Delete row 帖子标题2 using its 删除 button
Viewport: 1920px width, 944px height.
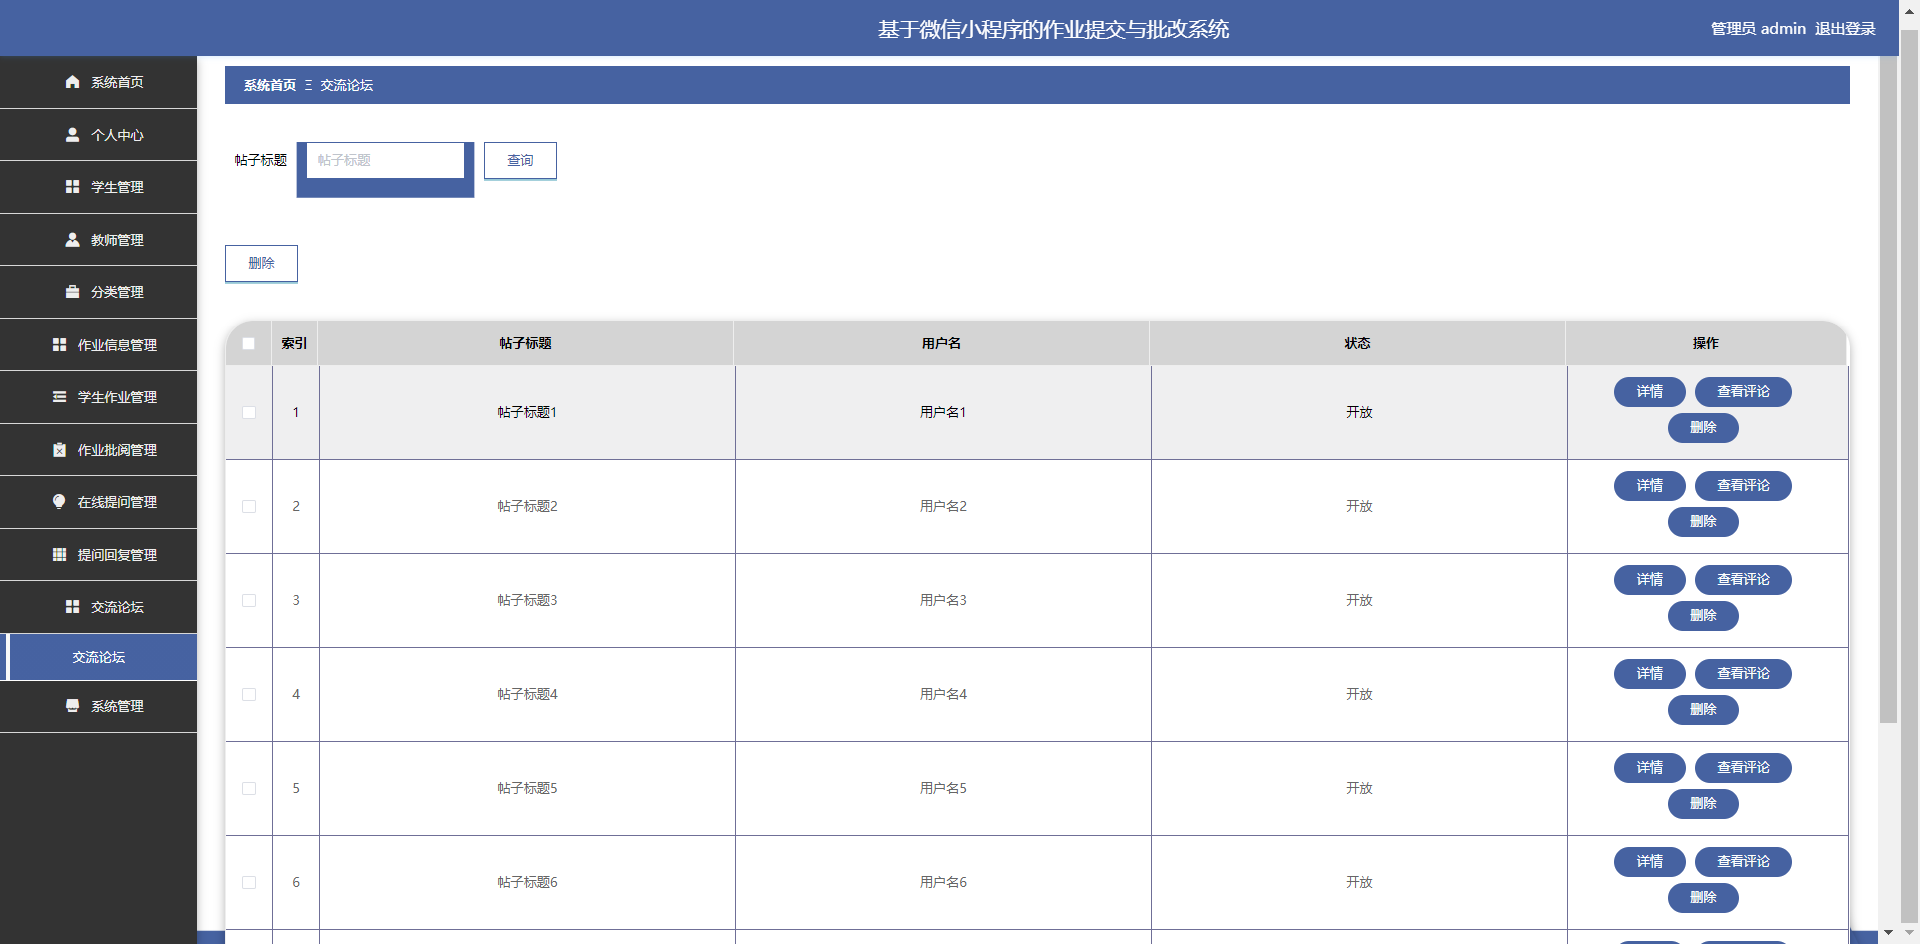click(x=1703, y=522)
